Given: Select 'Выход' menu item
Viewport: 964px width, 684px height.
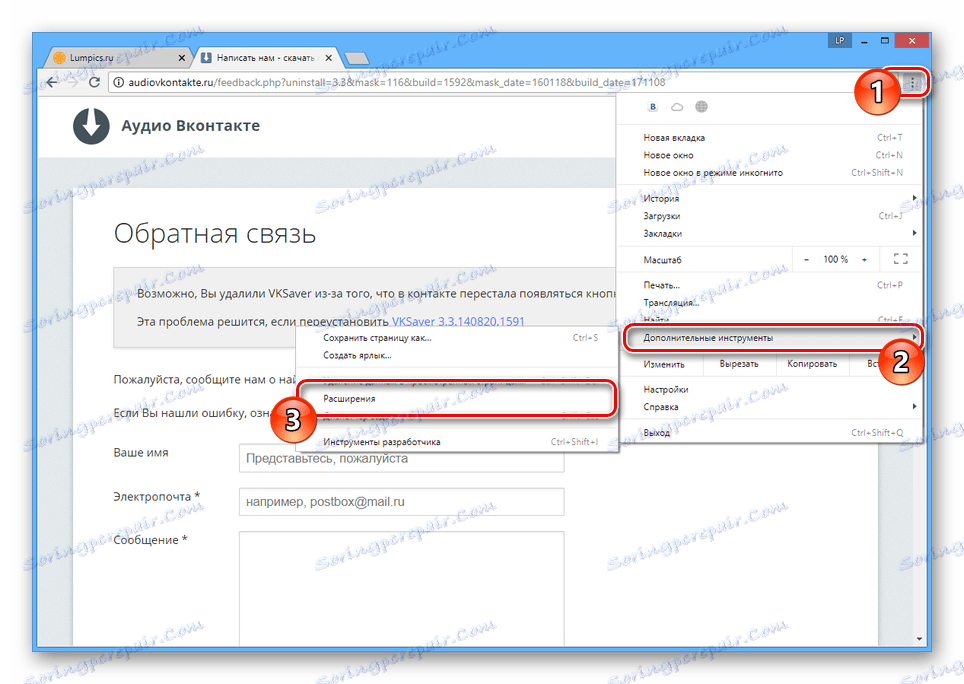Looking at the screenshot, I should 772,433.
